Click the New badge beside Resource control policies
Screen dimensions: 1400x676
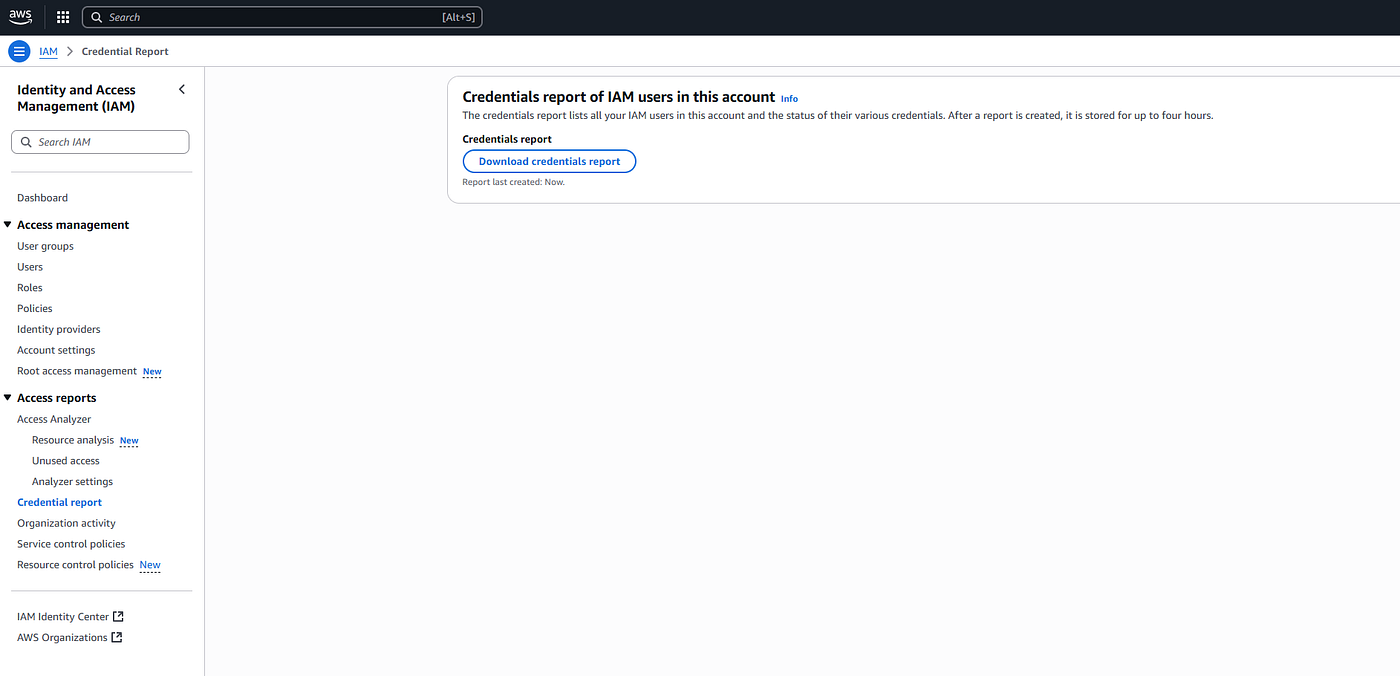click(x=150, y=565)
